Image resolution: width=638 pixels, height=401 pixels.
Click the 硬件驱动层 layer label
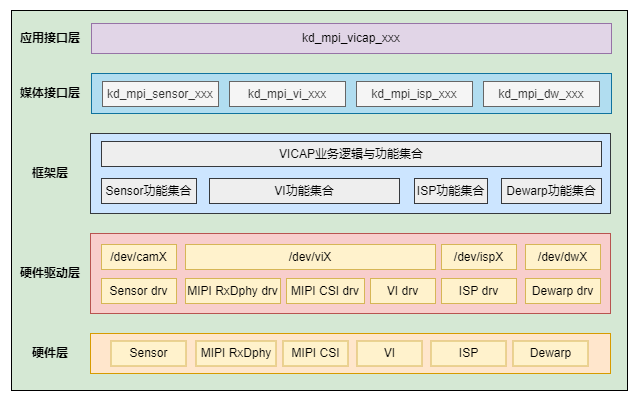[50, 272]
